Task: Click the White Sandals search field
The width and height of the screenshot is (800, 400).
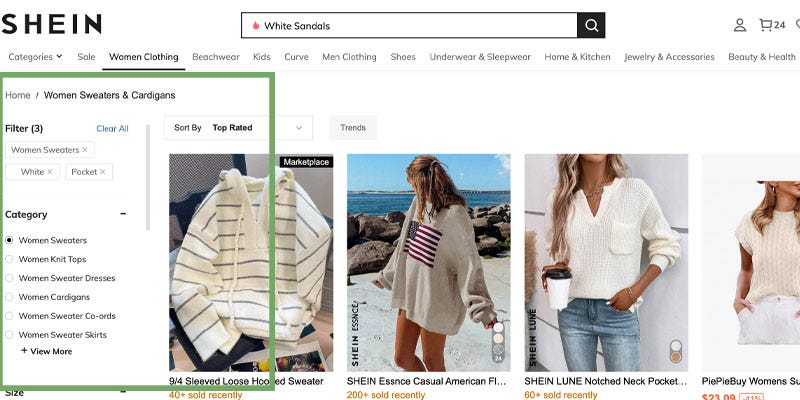Action: coord(409,26)
